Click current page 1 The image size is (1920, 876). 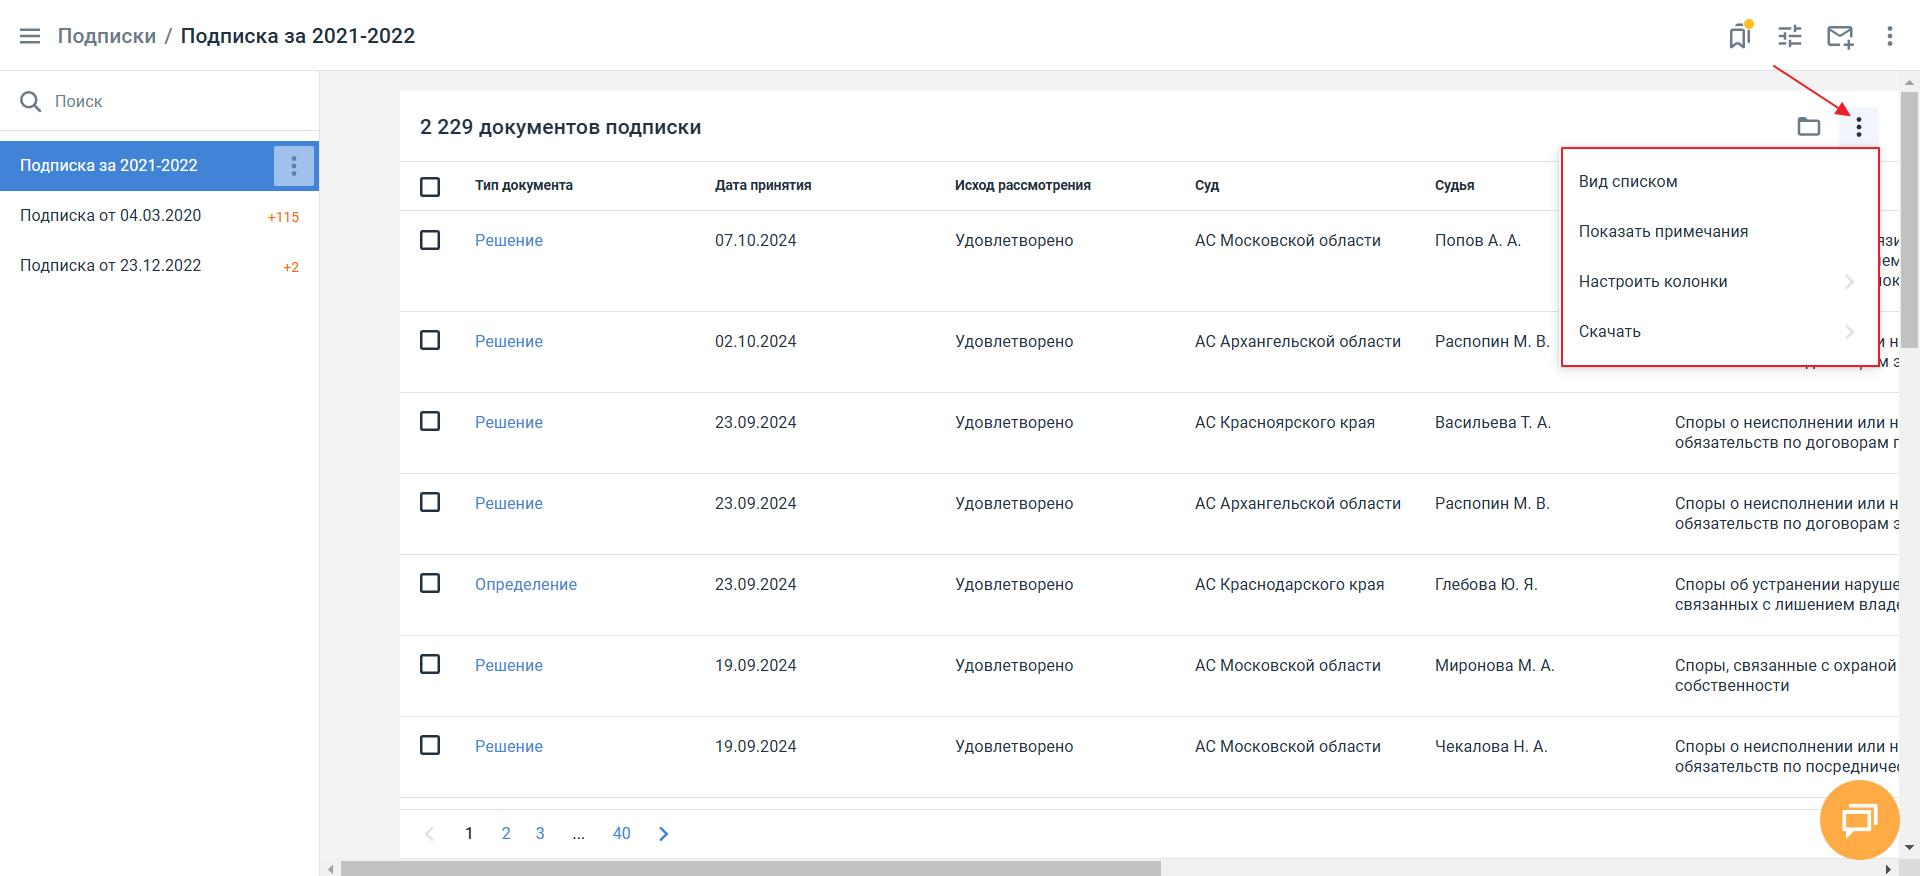(x=469, y=834)
